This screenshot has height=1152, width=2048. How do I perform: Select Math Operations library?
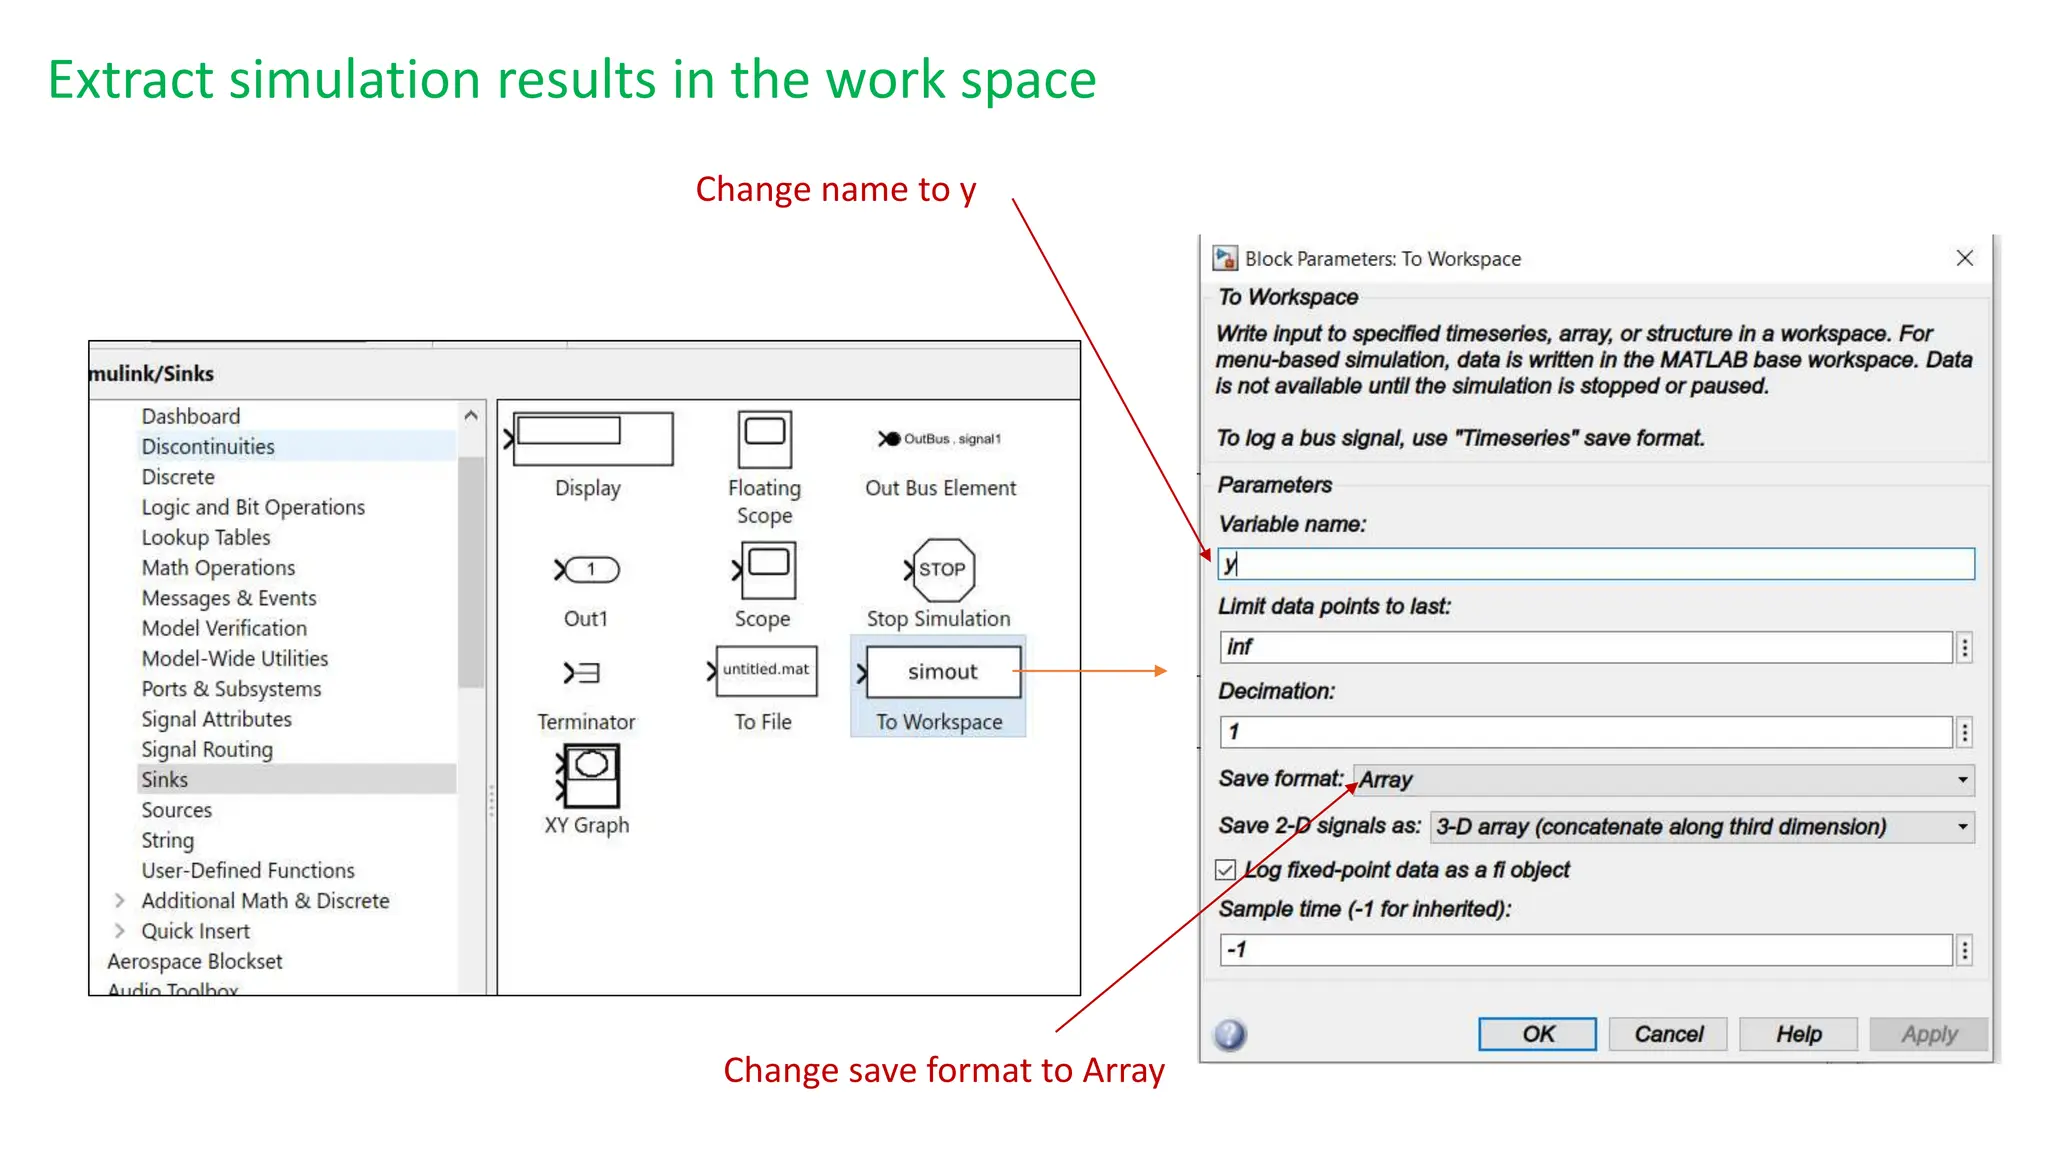coord(218,568)
